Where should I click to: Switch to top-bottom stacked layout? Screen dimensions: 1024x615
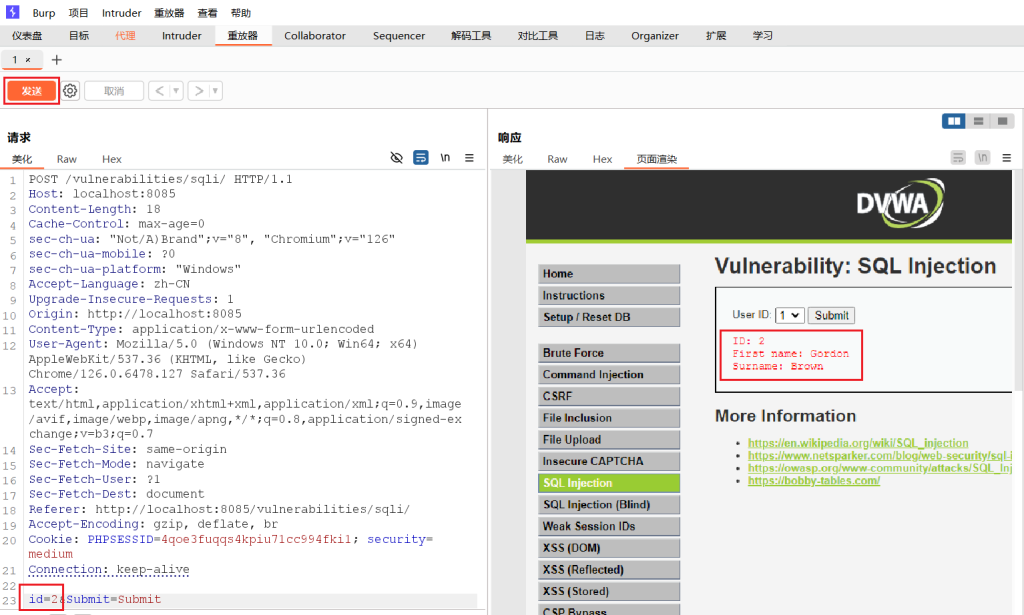[978, 121]
